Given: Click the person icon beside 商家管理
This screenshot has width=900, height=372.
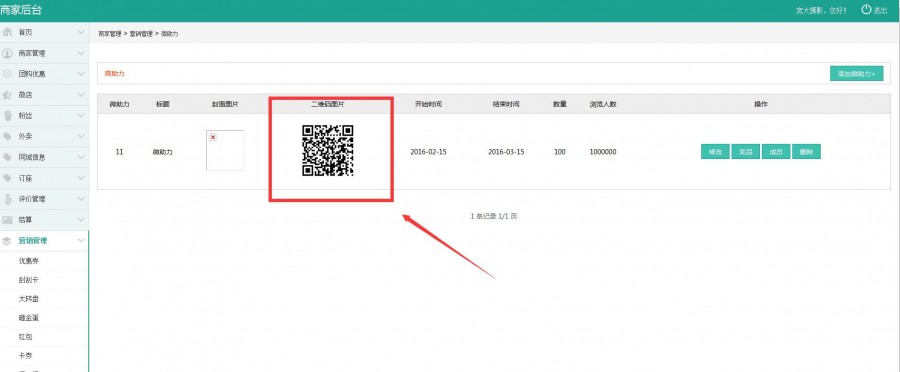Looking at the screenshot, I should pyautogui.click(x=7, y=53).
